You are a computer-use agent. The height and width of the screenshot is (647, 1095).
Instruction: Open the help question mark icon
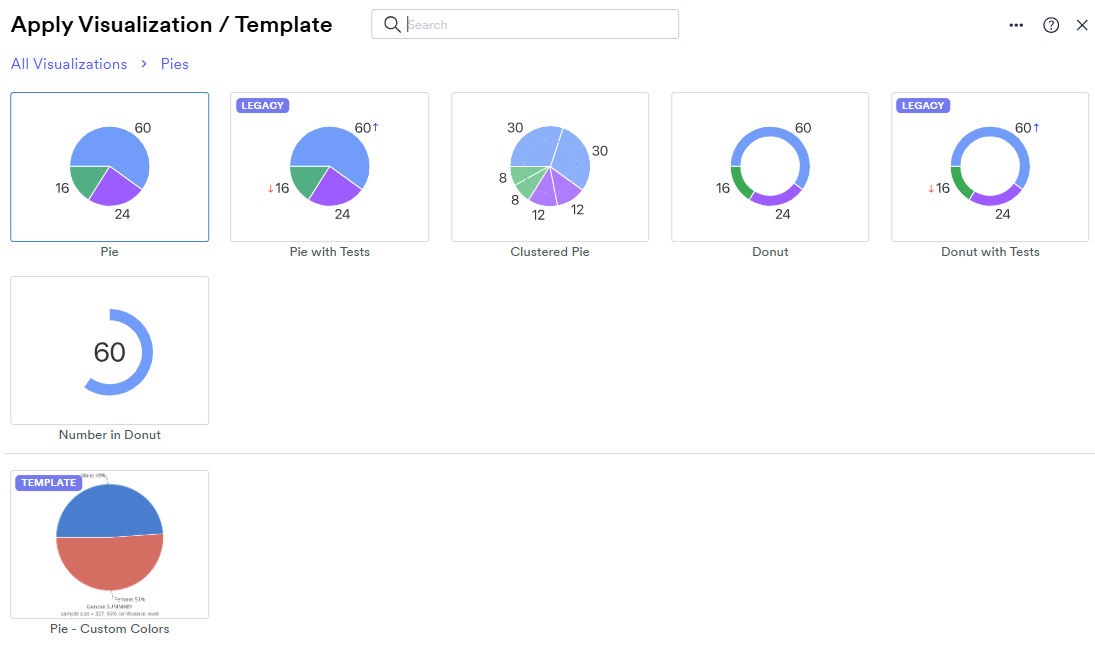point(1051,25)
